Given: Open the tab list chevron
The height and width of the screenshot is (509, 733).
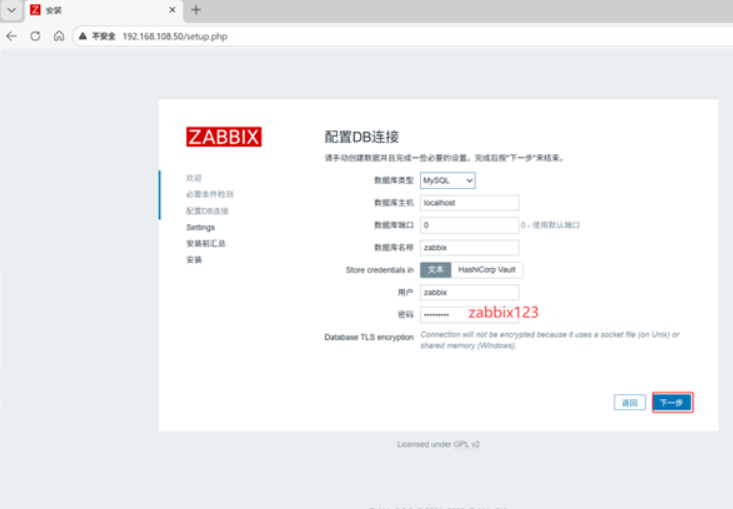Looking at the screenshot, I should coord(12,10).
